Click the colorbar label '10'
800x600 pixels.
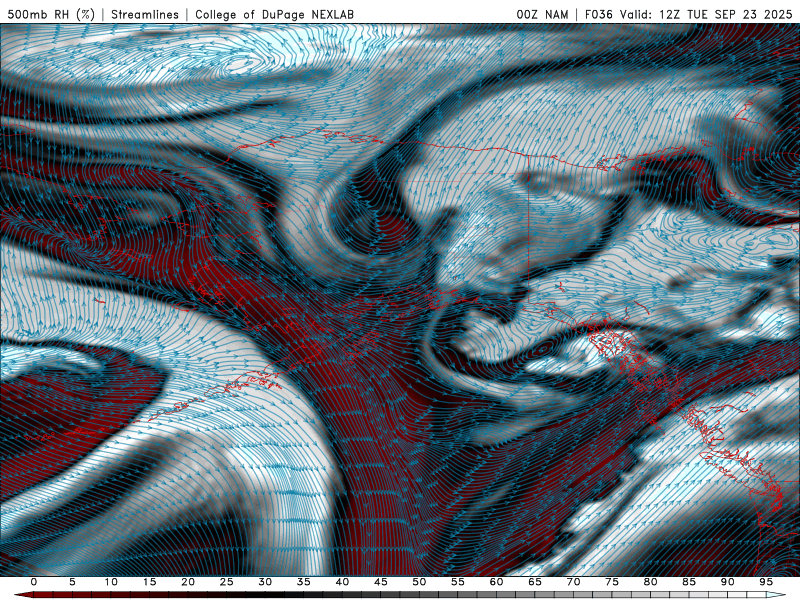click(111, 582)
